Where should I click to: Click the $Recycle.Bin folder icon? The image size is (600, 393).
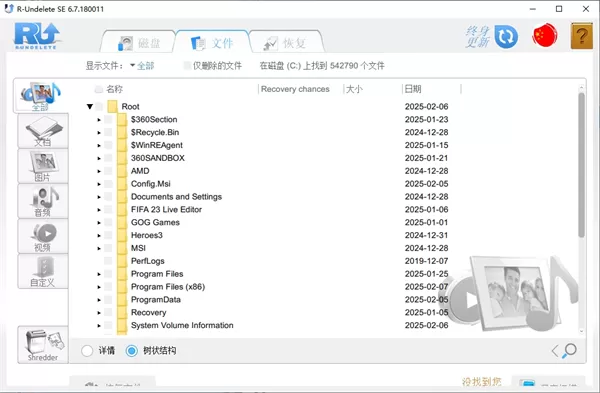pos(122,132)
